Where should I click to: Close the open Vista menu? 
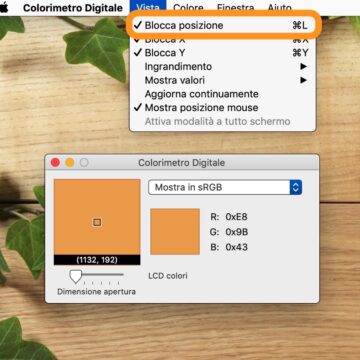click(x=148, y=7)
